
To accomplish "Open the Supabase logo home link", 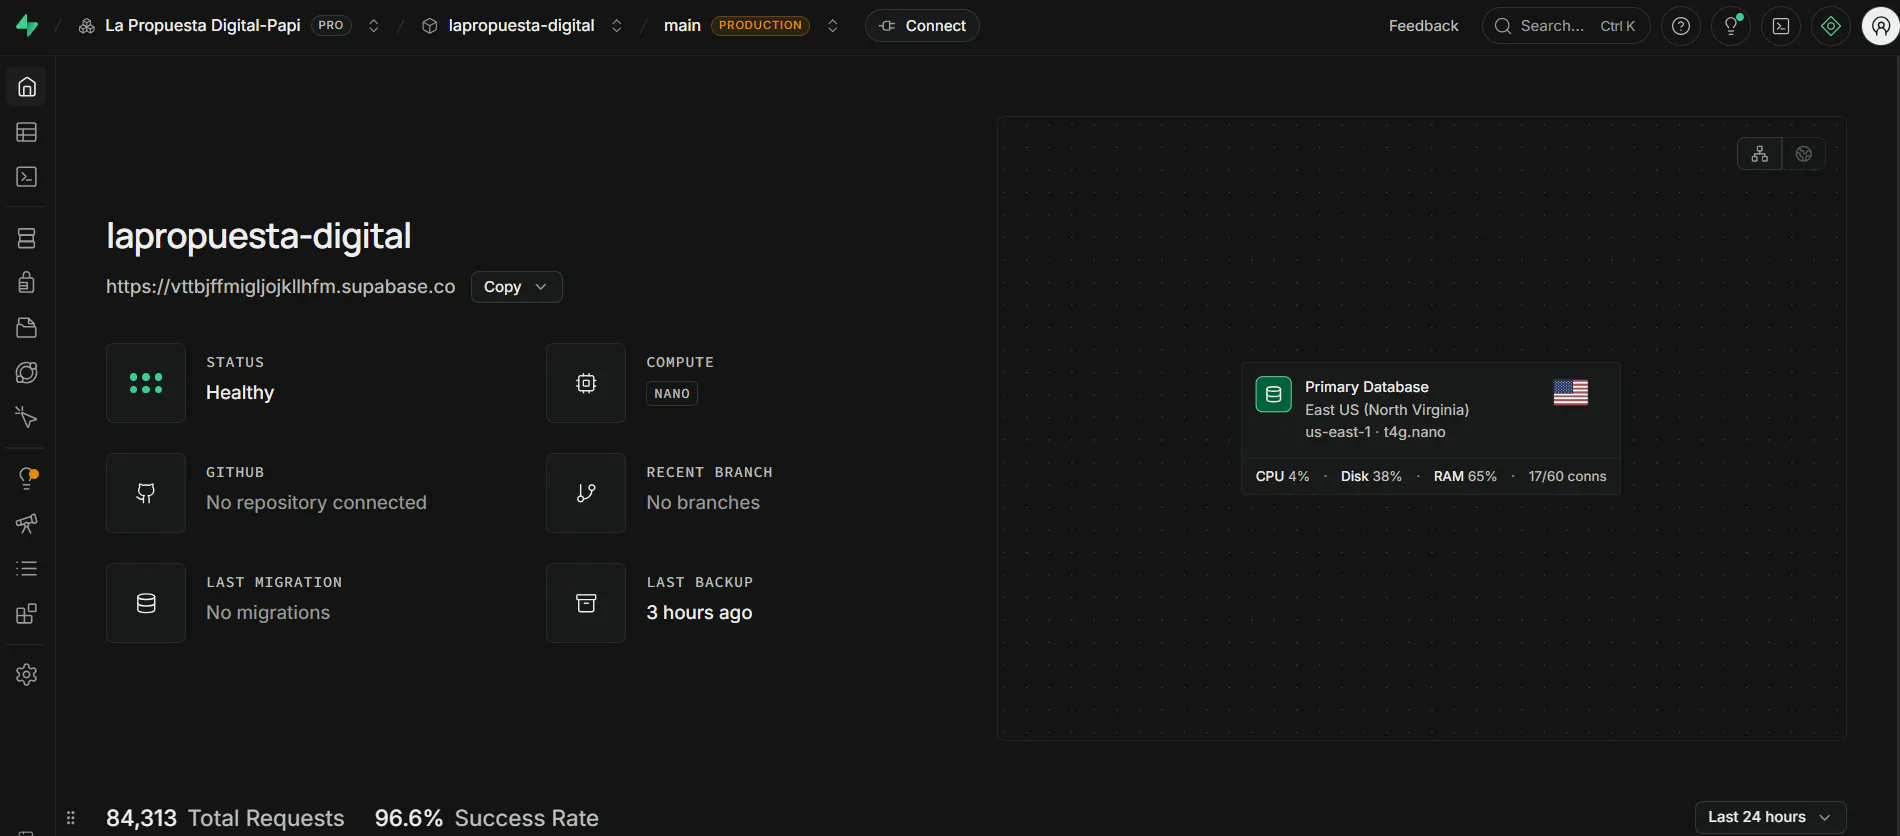I will pos(27,26).
